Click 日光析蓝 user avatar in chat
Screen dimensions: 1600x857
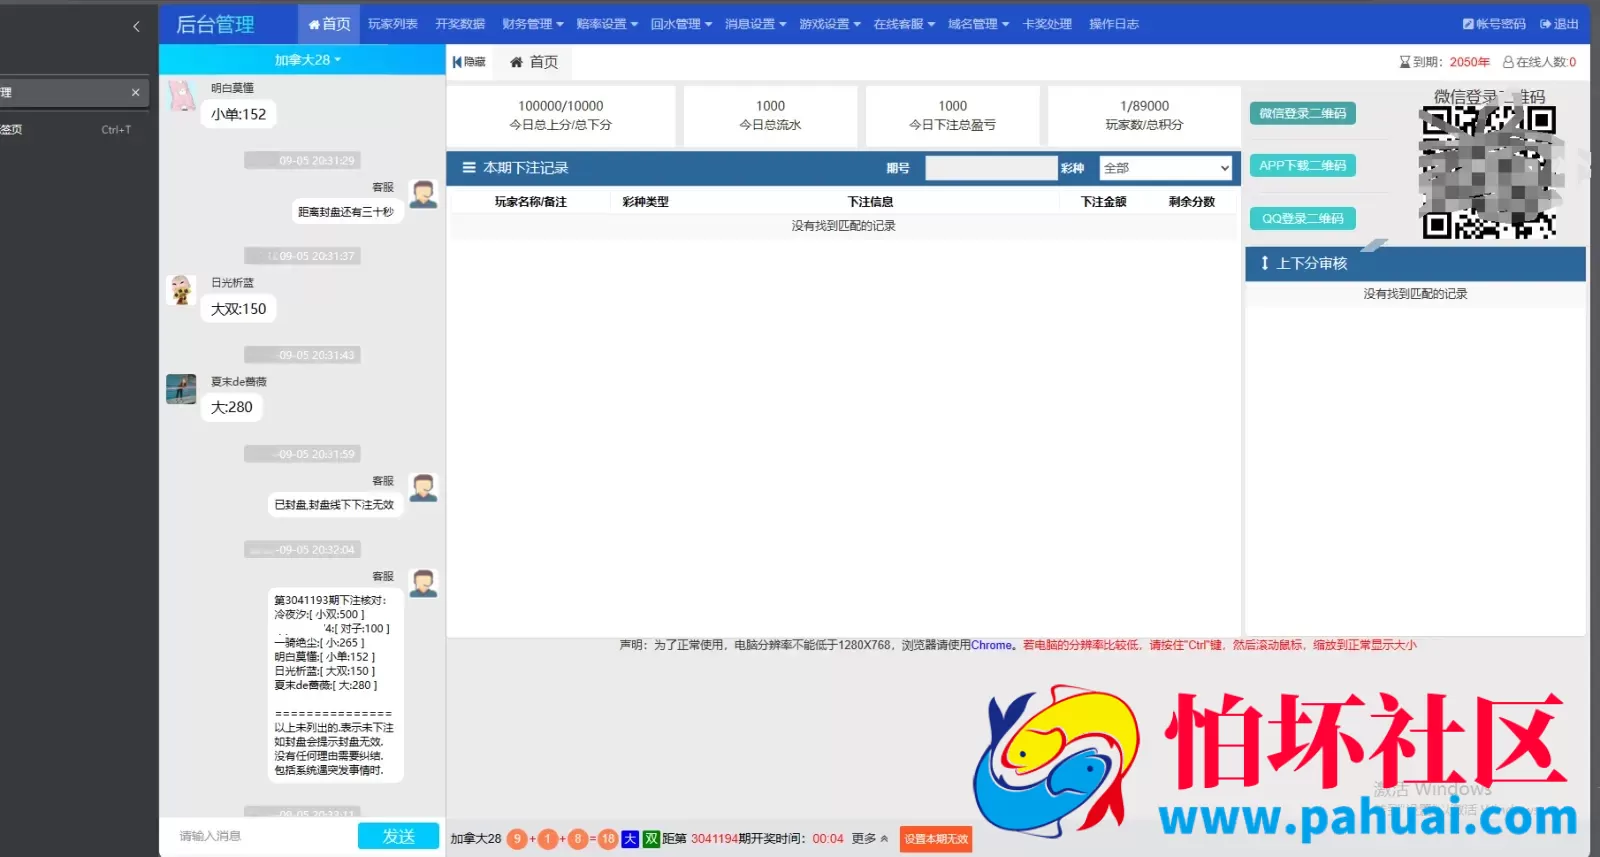coord(182,290)
